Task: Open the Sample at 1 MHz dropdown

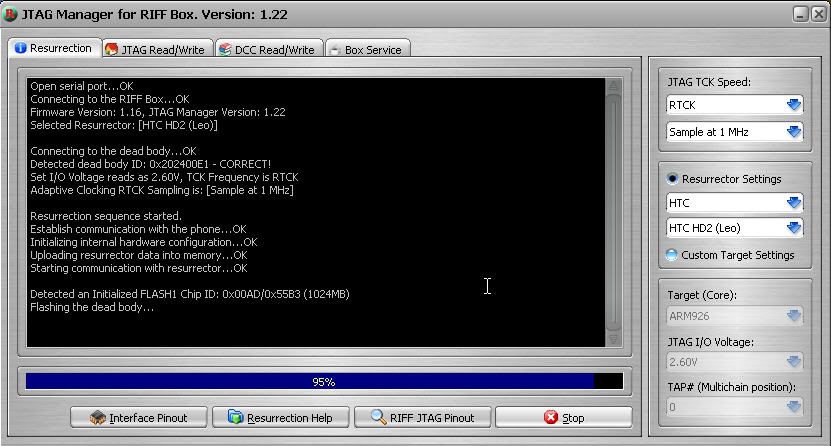Action: [x=734, y=132]
